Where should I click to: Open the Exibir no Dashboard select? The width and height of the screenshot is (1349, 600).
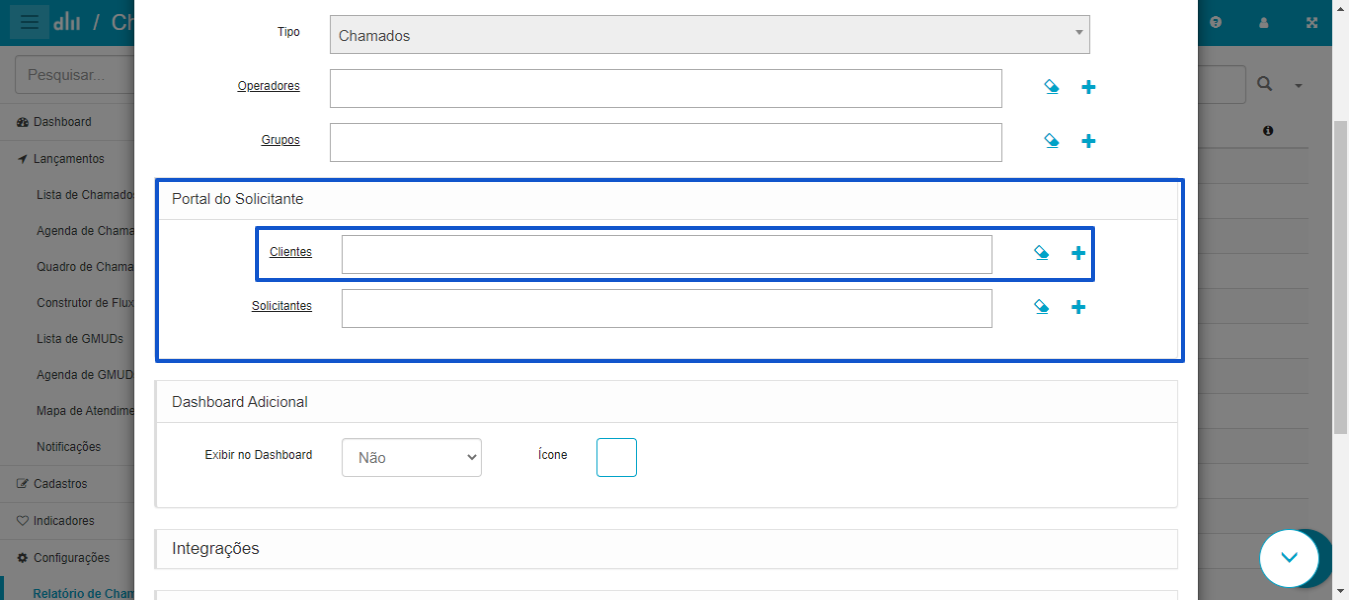click(412, 457)
